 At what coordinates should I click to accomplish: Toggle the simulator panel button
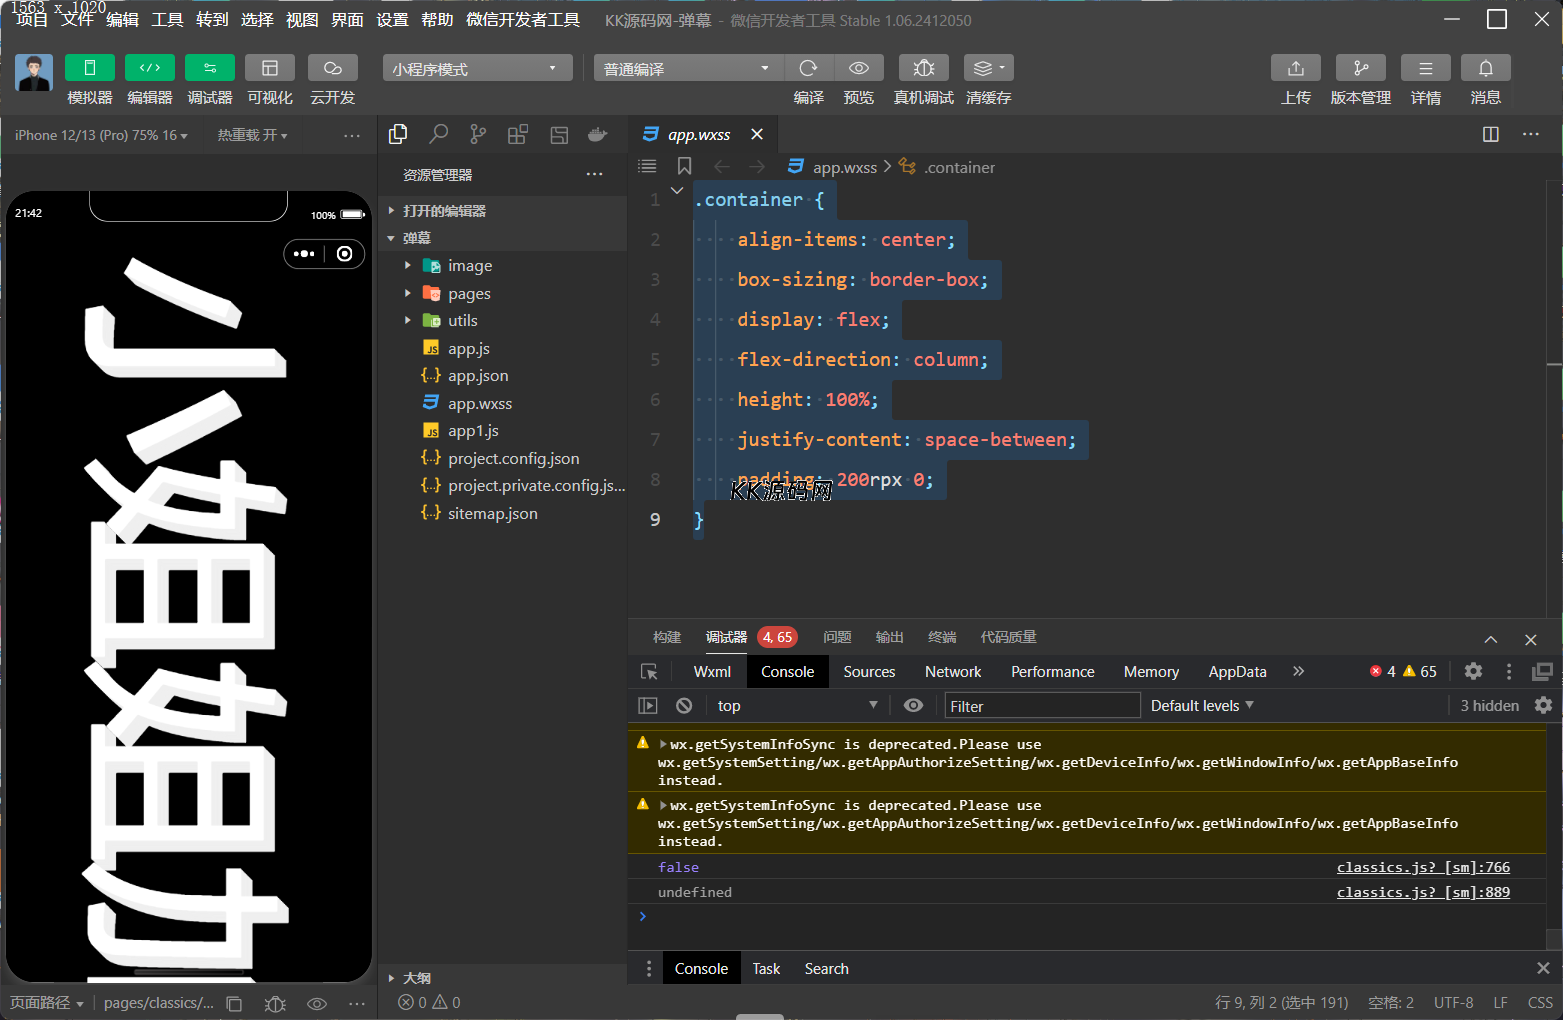(90, 68)
